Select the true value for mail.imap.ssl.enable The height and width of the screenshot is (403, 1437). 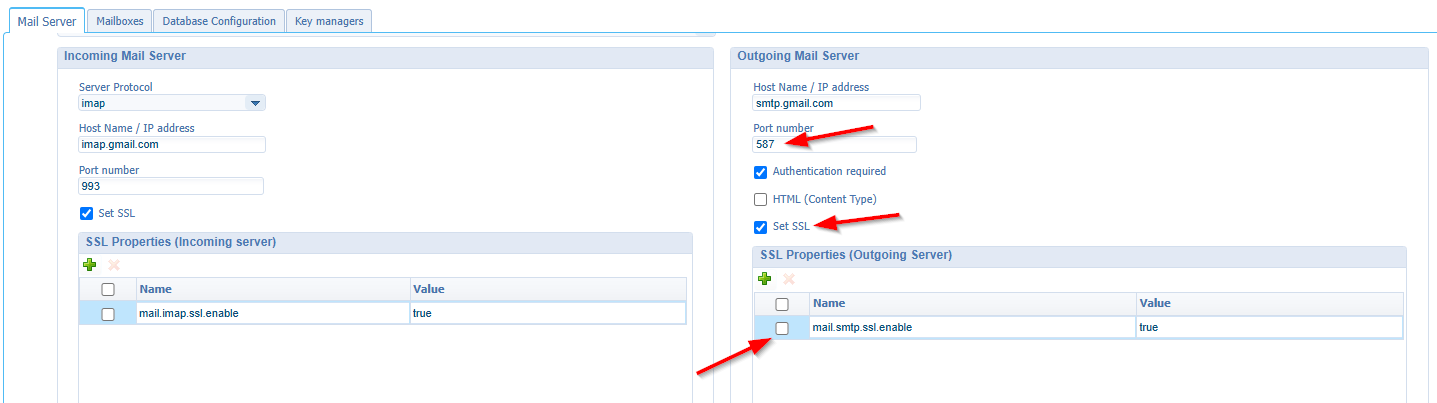548,314
